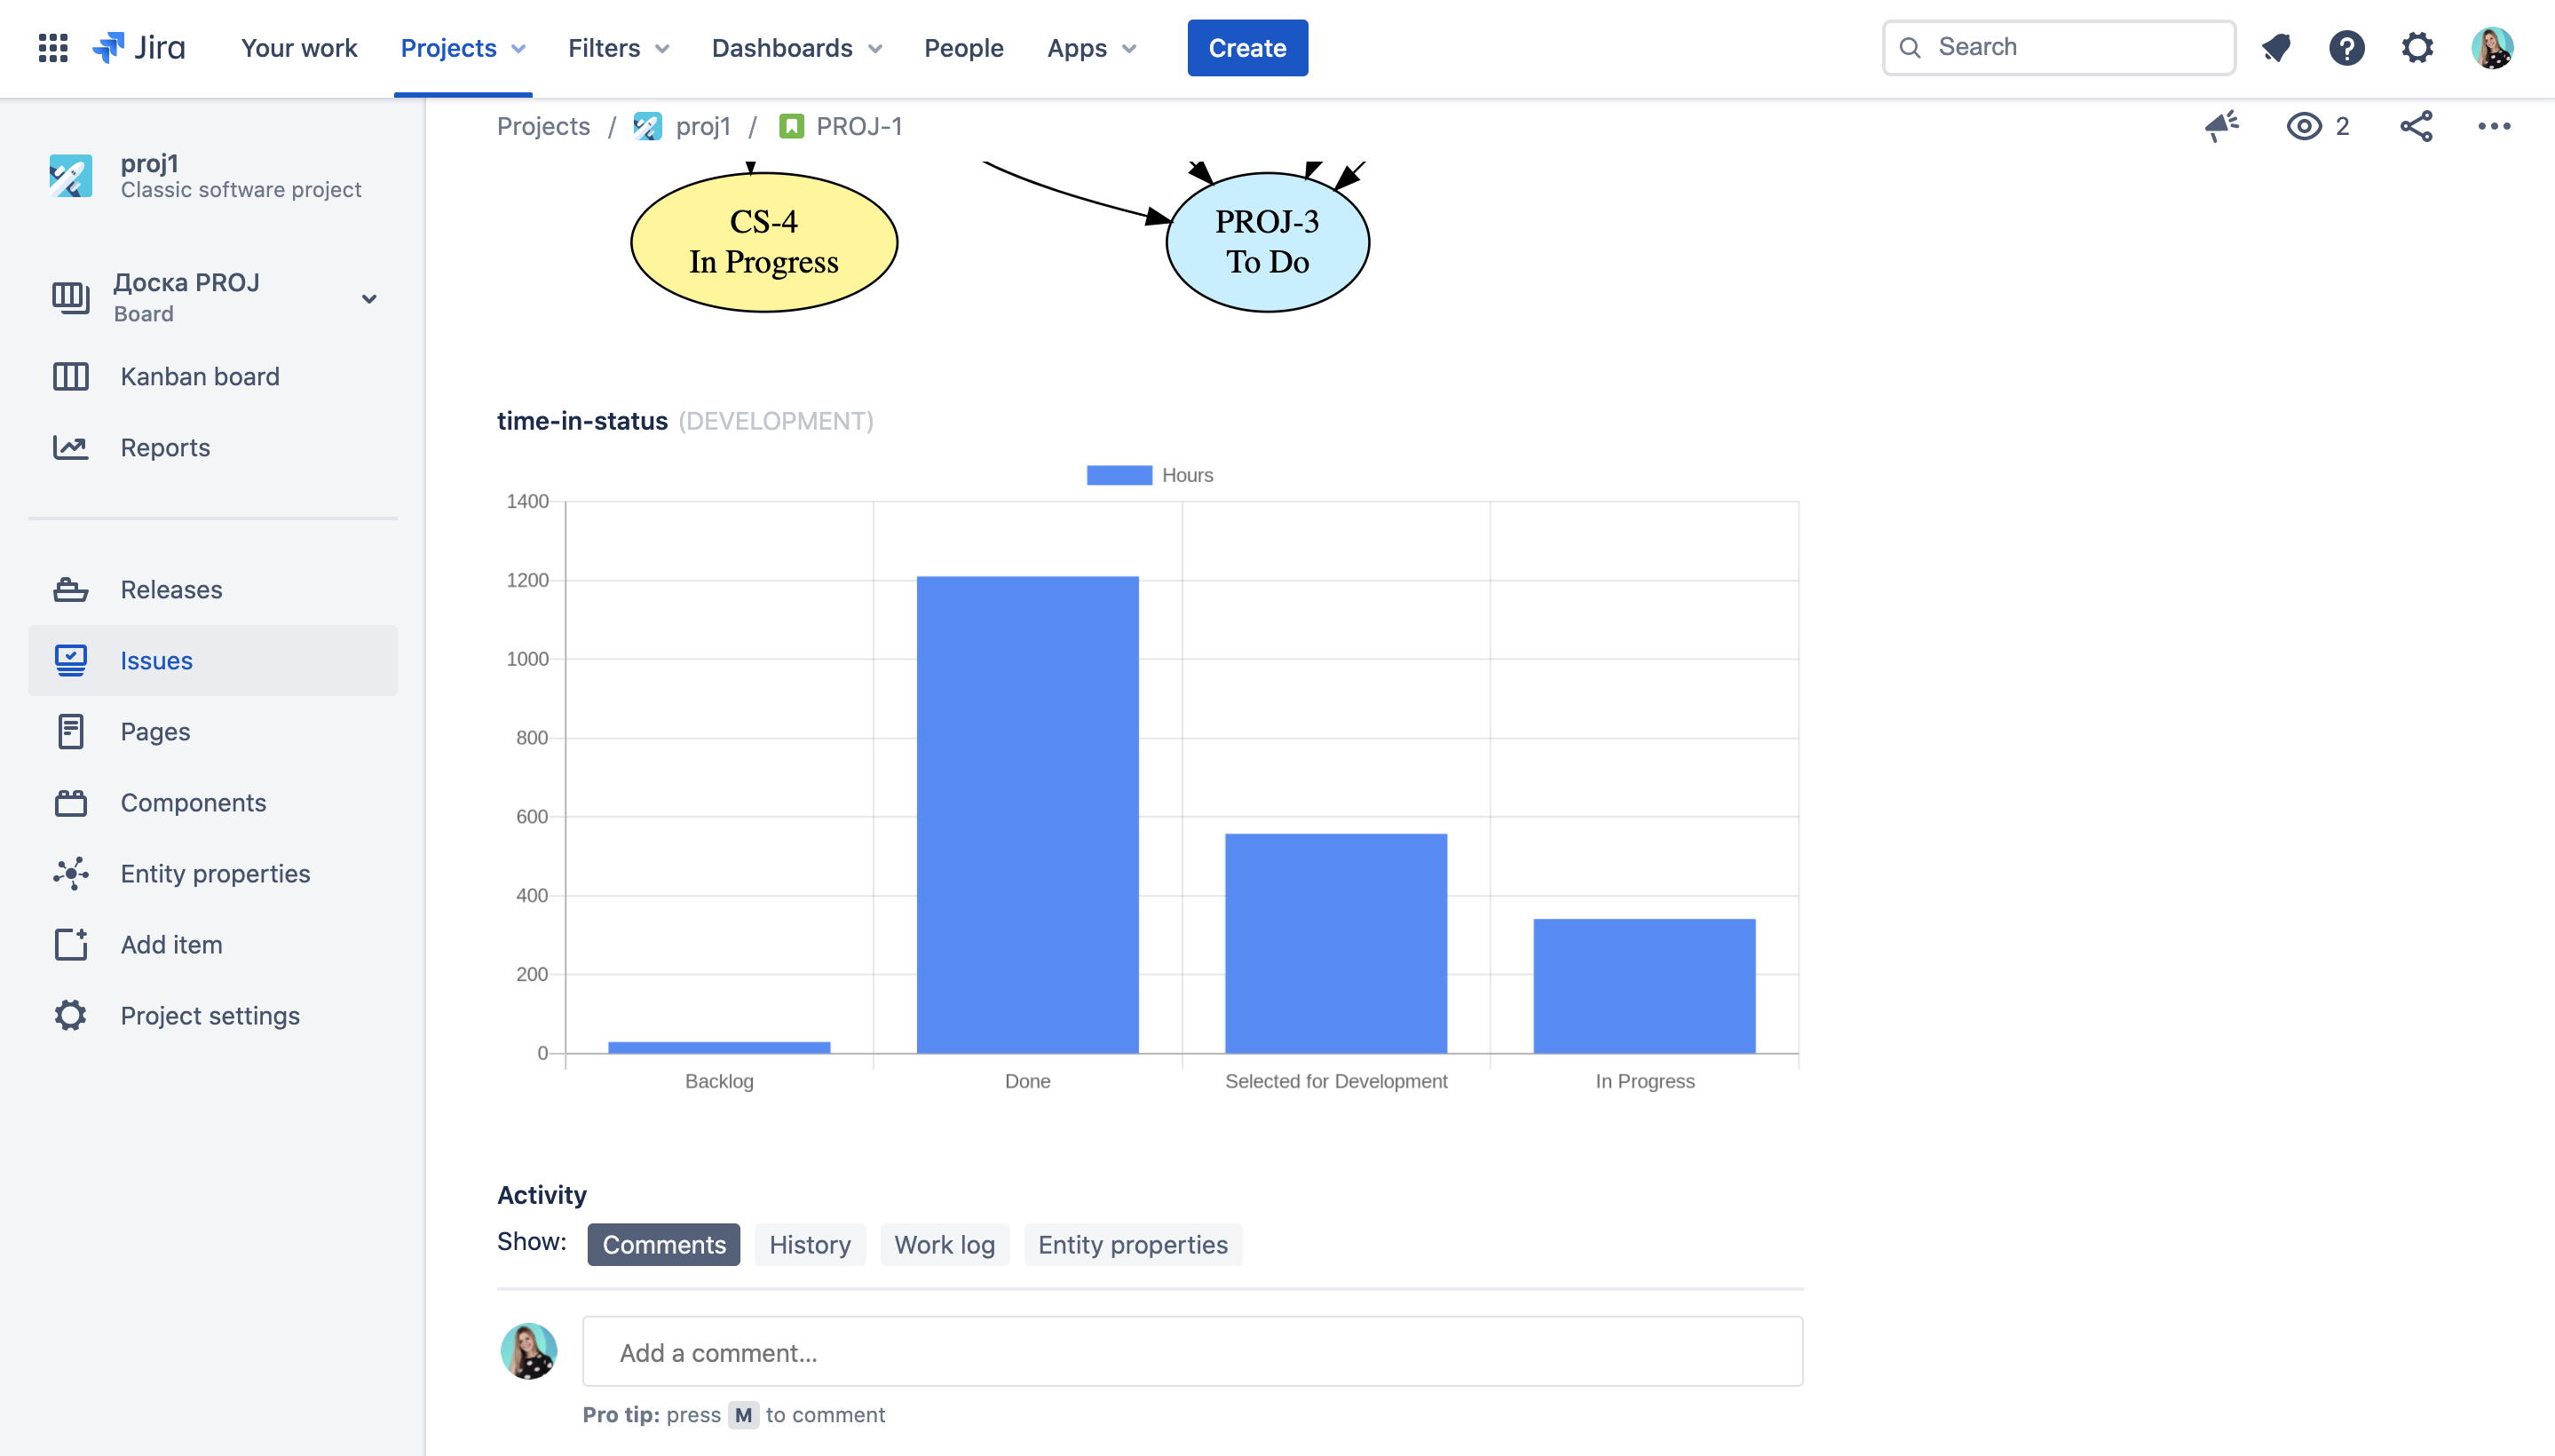Open the Filters dropdown menu
Image resolution: width=2555 pixels, height=1456 pixels.
[618, 47]
